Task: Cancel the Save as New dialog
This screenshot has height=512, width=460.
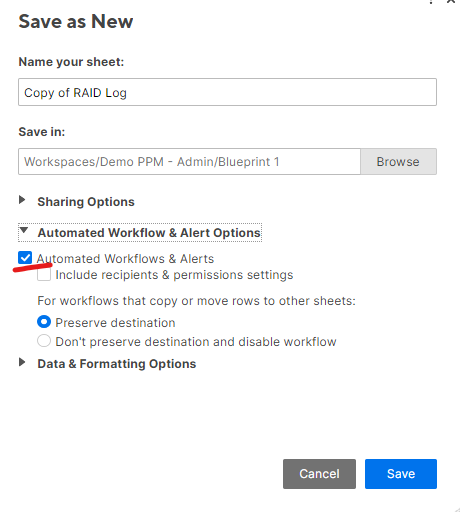Action: pyautogui.click(x=319, y=474)
